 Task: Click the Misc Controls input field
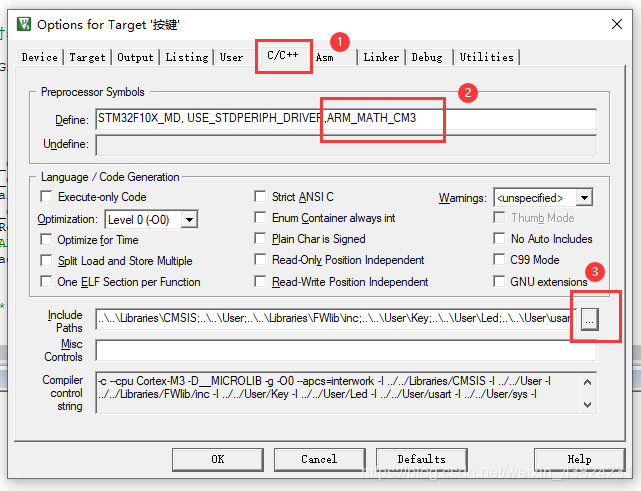[346, 350]
